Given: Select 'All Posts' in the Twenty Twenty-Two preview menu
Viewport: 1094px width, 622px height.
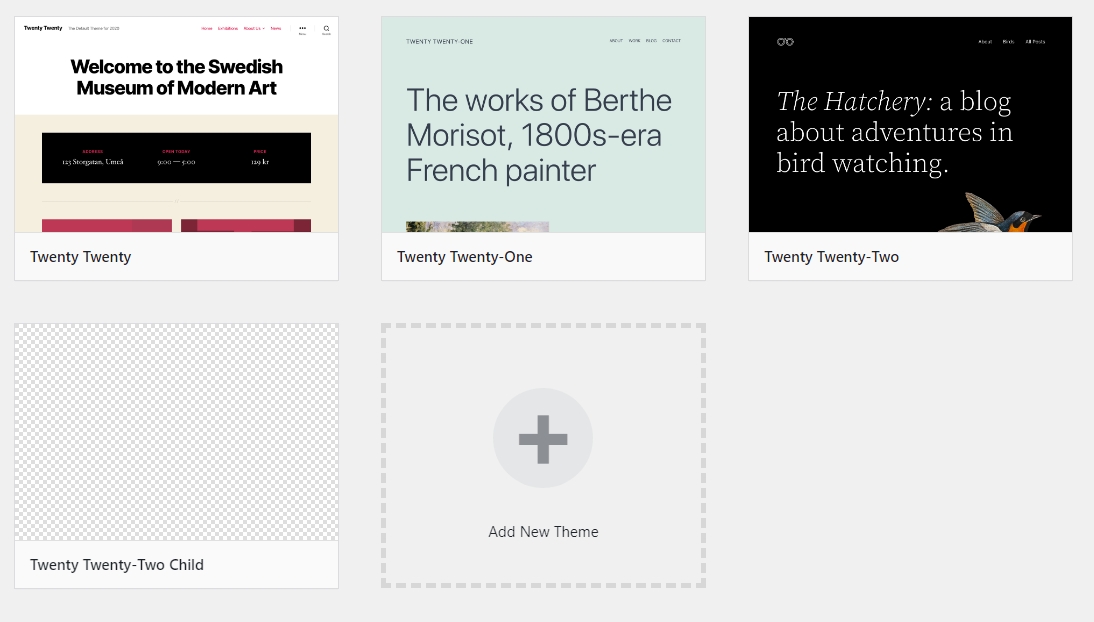Looking at the screenshot, I should pyautogui.click(x=1035, y=41).
